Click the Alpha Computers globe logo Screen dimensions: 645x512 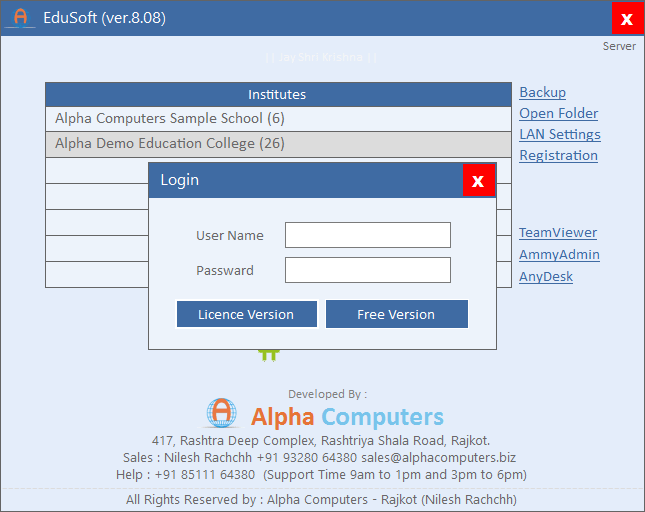pyautogui.click(x=222, y=413)
